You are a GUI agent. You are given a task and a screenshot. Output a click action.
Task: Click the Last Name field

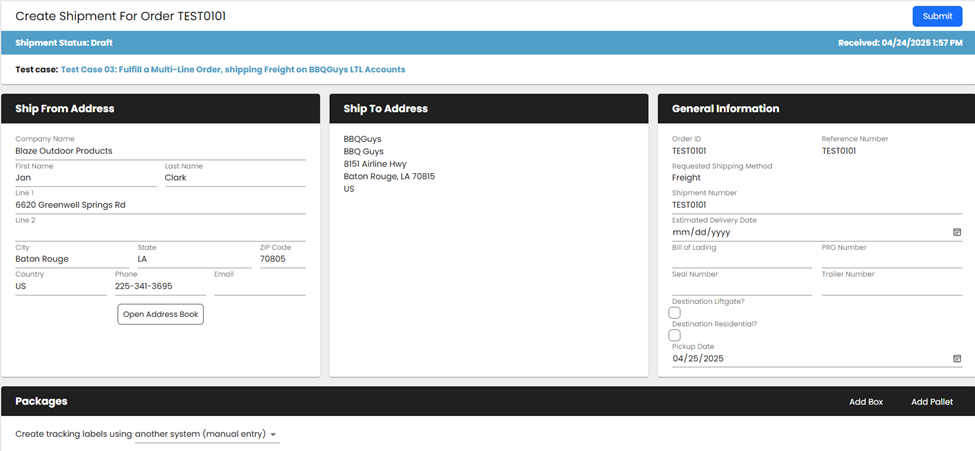pos(234,178)
